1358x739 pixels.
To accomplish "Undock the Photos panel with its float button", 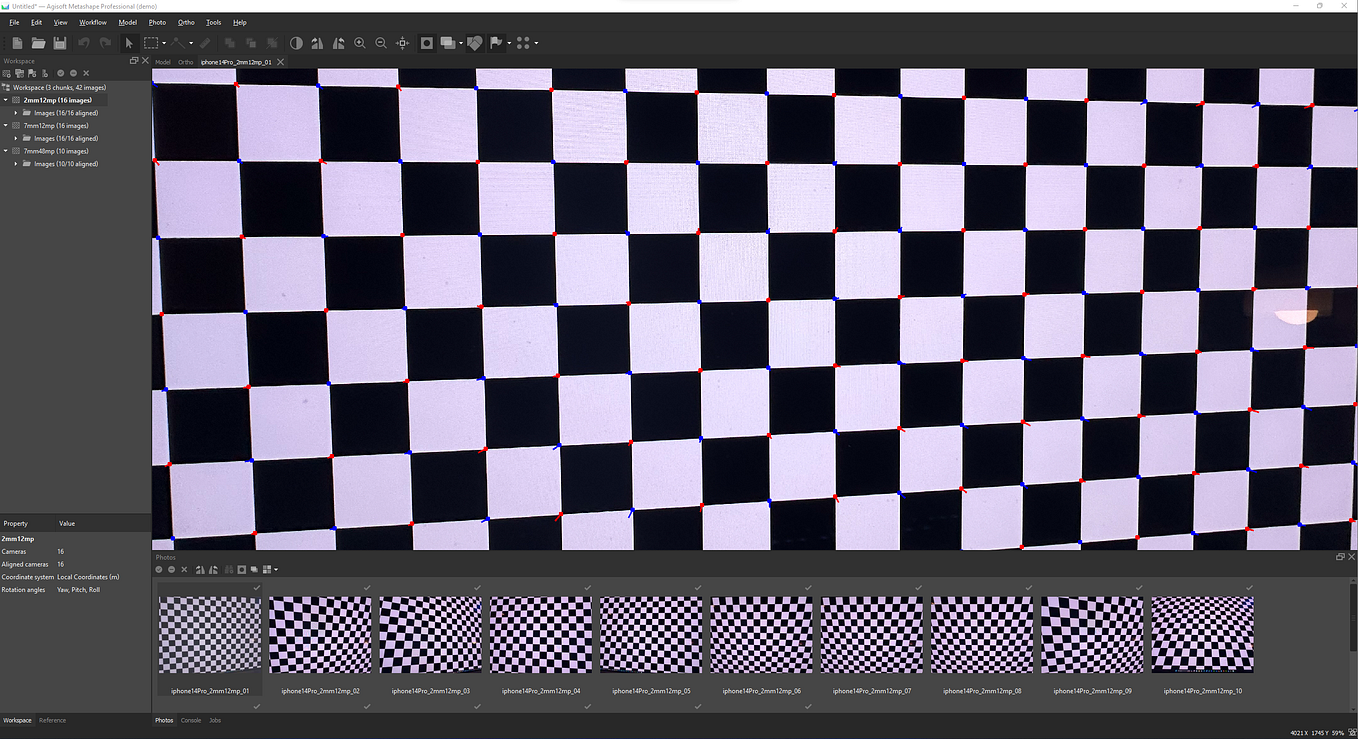I will (x=1340, y=557).
